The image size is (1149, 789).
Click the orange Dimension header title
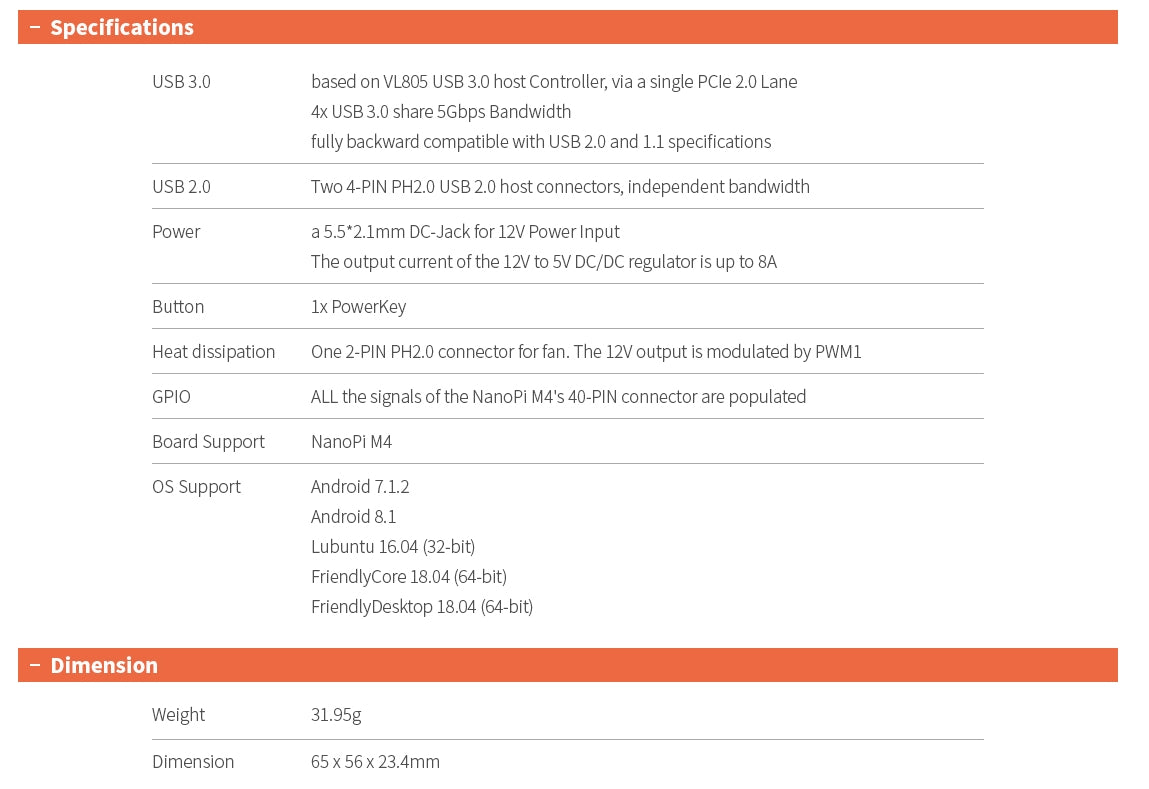[x=104, y=666]
